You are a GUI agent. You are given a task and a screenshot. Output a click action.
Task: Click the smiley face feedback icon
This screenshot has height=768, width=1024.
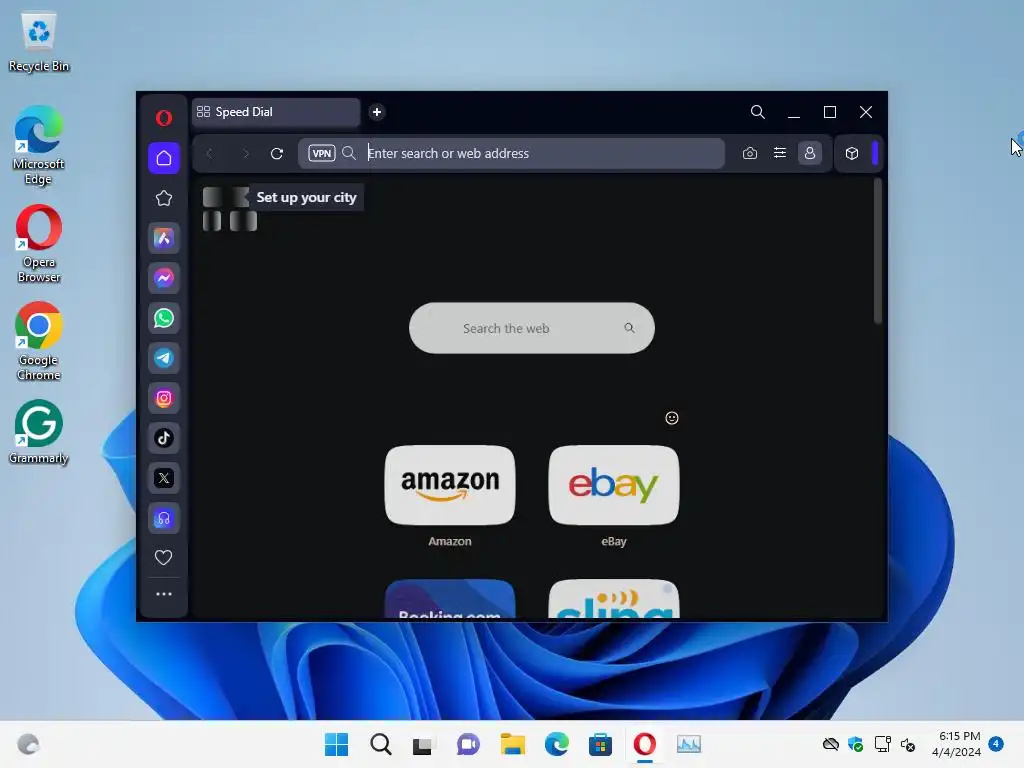click(672, 418)
